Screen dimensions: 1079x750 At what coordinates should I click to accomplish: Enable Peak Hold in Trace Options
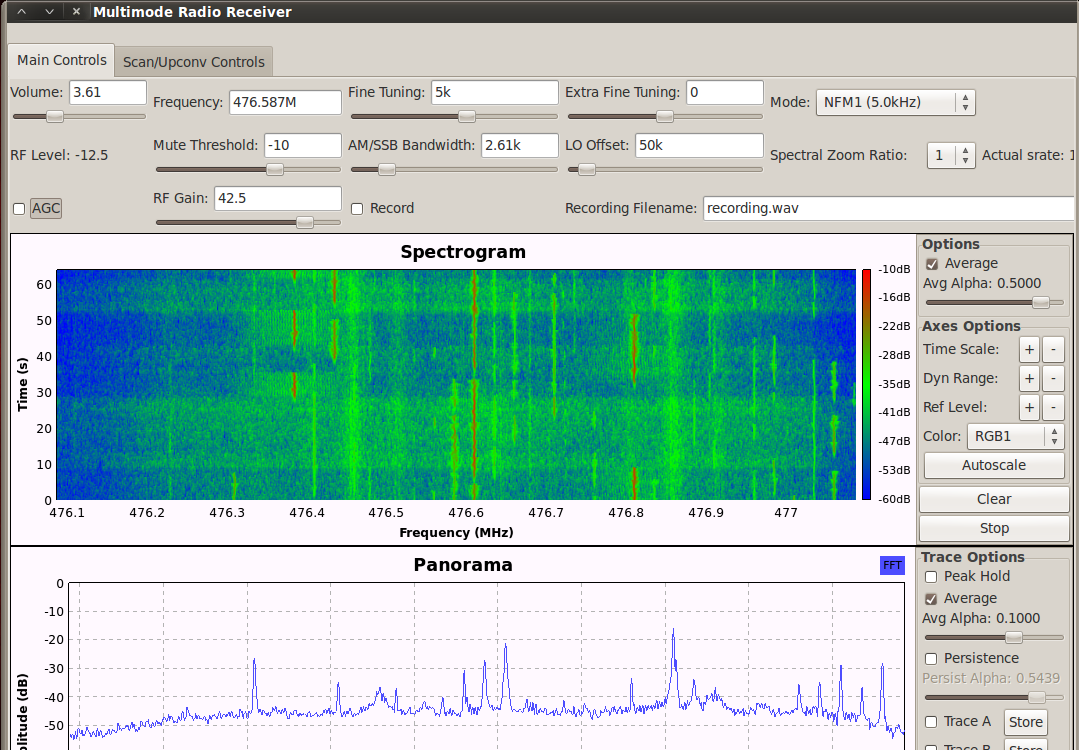click(x=930, y=576)
